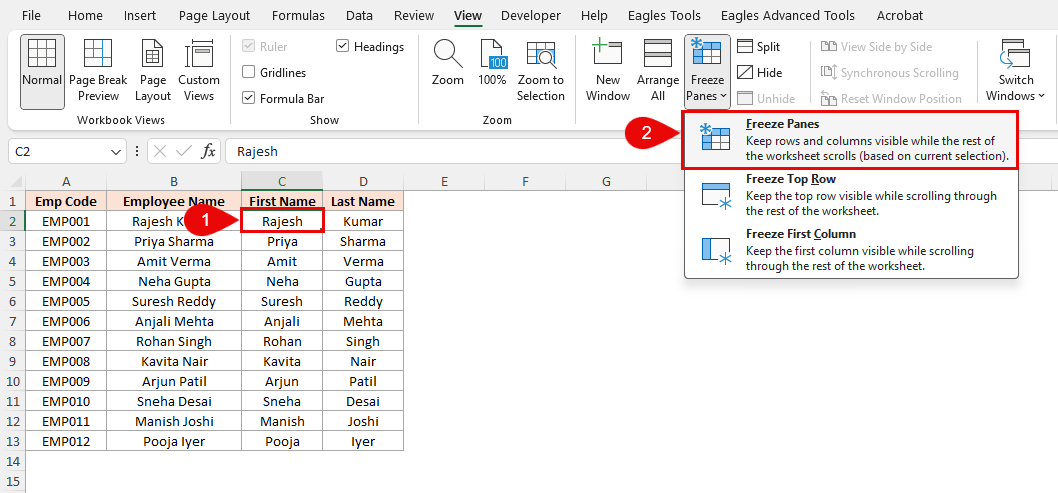This screenshot has width=1058, height=493.
Task: Set zoom to 100%
Action: pyautogui.click(x=492, y=63)
